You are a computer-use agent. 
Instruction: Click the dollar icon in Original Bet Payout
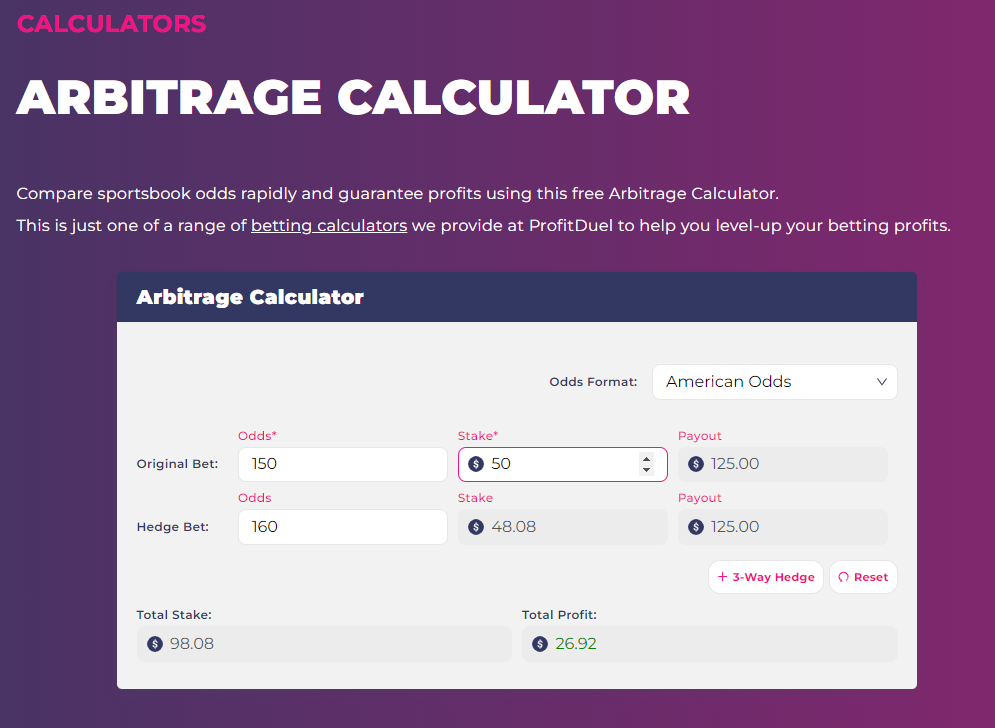695,463
